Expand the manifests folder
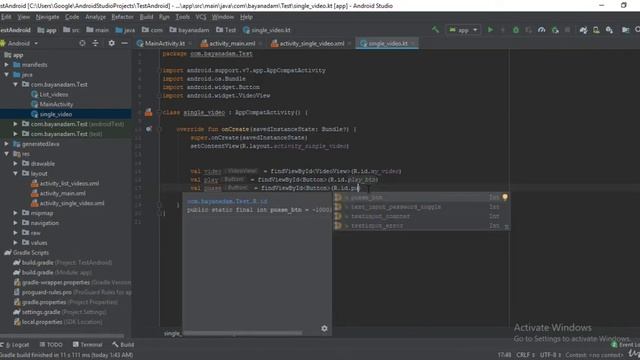Viewport: 640px width, 360px height. (x=7, y=64)
